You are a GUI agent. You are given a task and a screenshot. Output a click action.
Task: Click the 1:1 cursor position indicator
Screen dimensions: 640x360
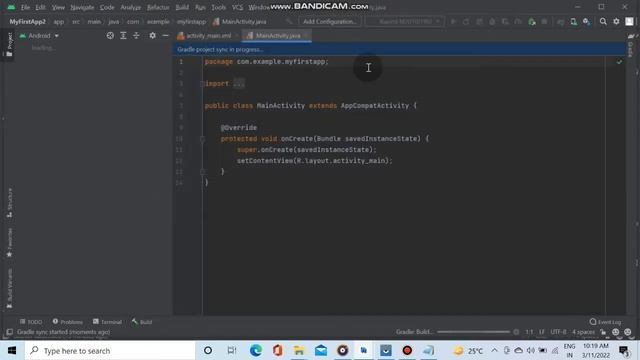point(529,332)
